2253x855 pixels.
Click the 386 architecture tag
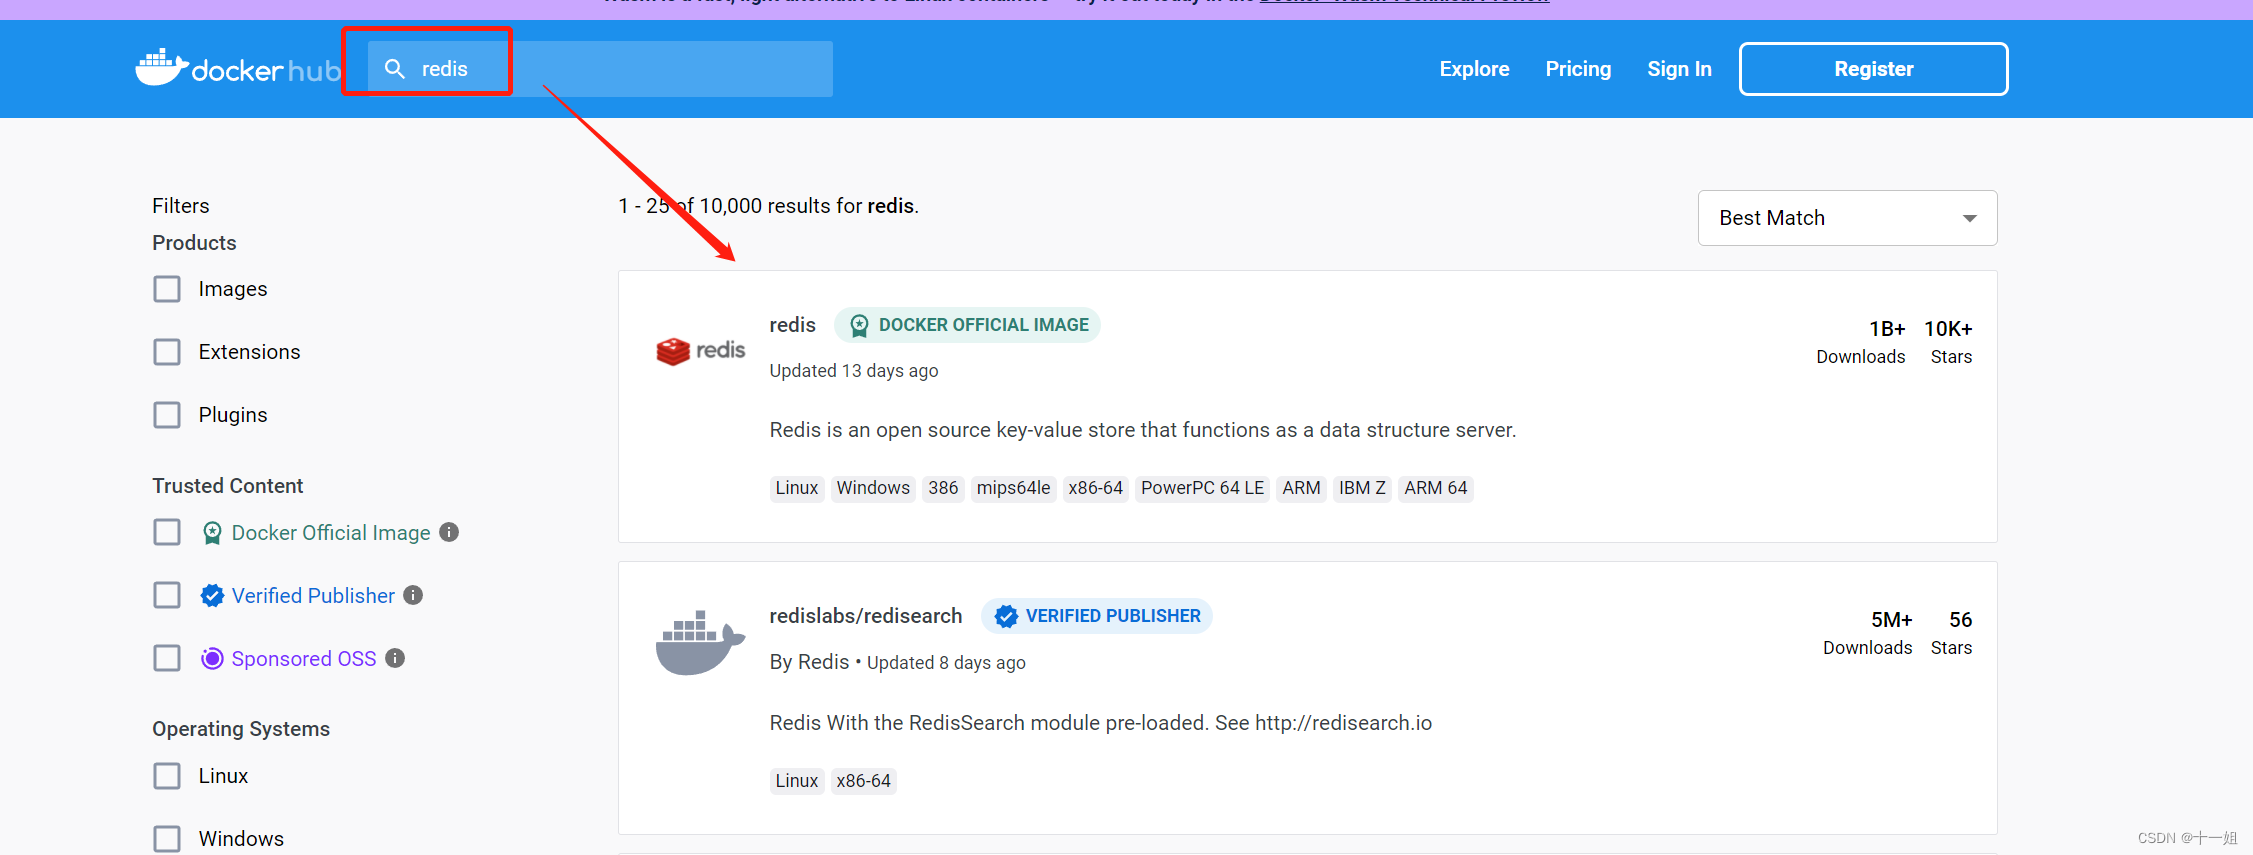click(x=943, y=488)
